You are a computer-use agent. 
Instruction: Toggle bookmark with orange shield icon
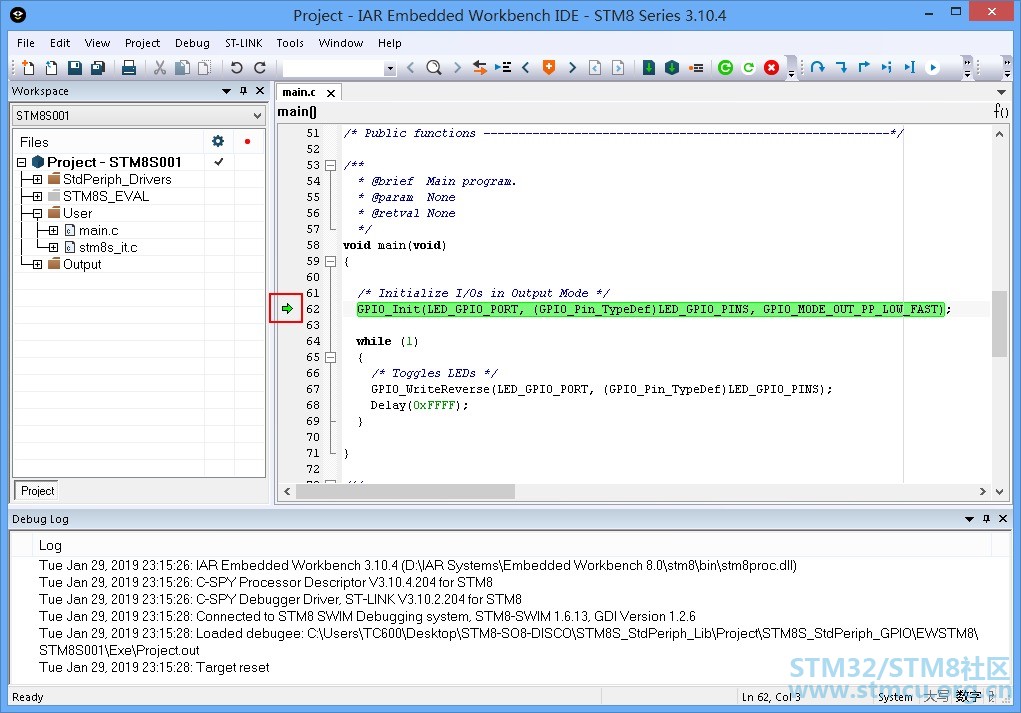[549, 67]
